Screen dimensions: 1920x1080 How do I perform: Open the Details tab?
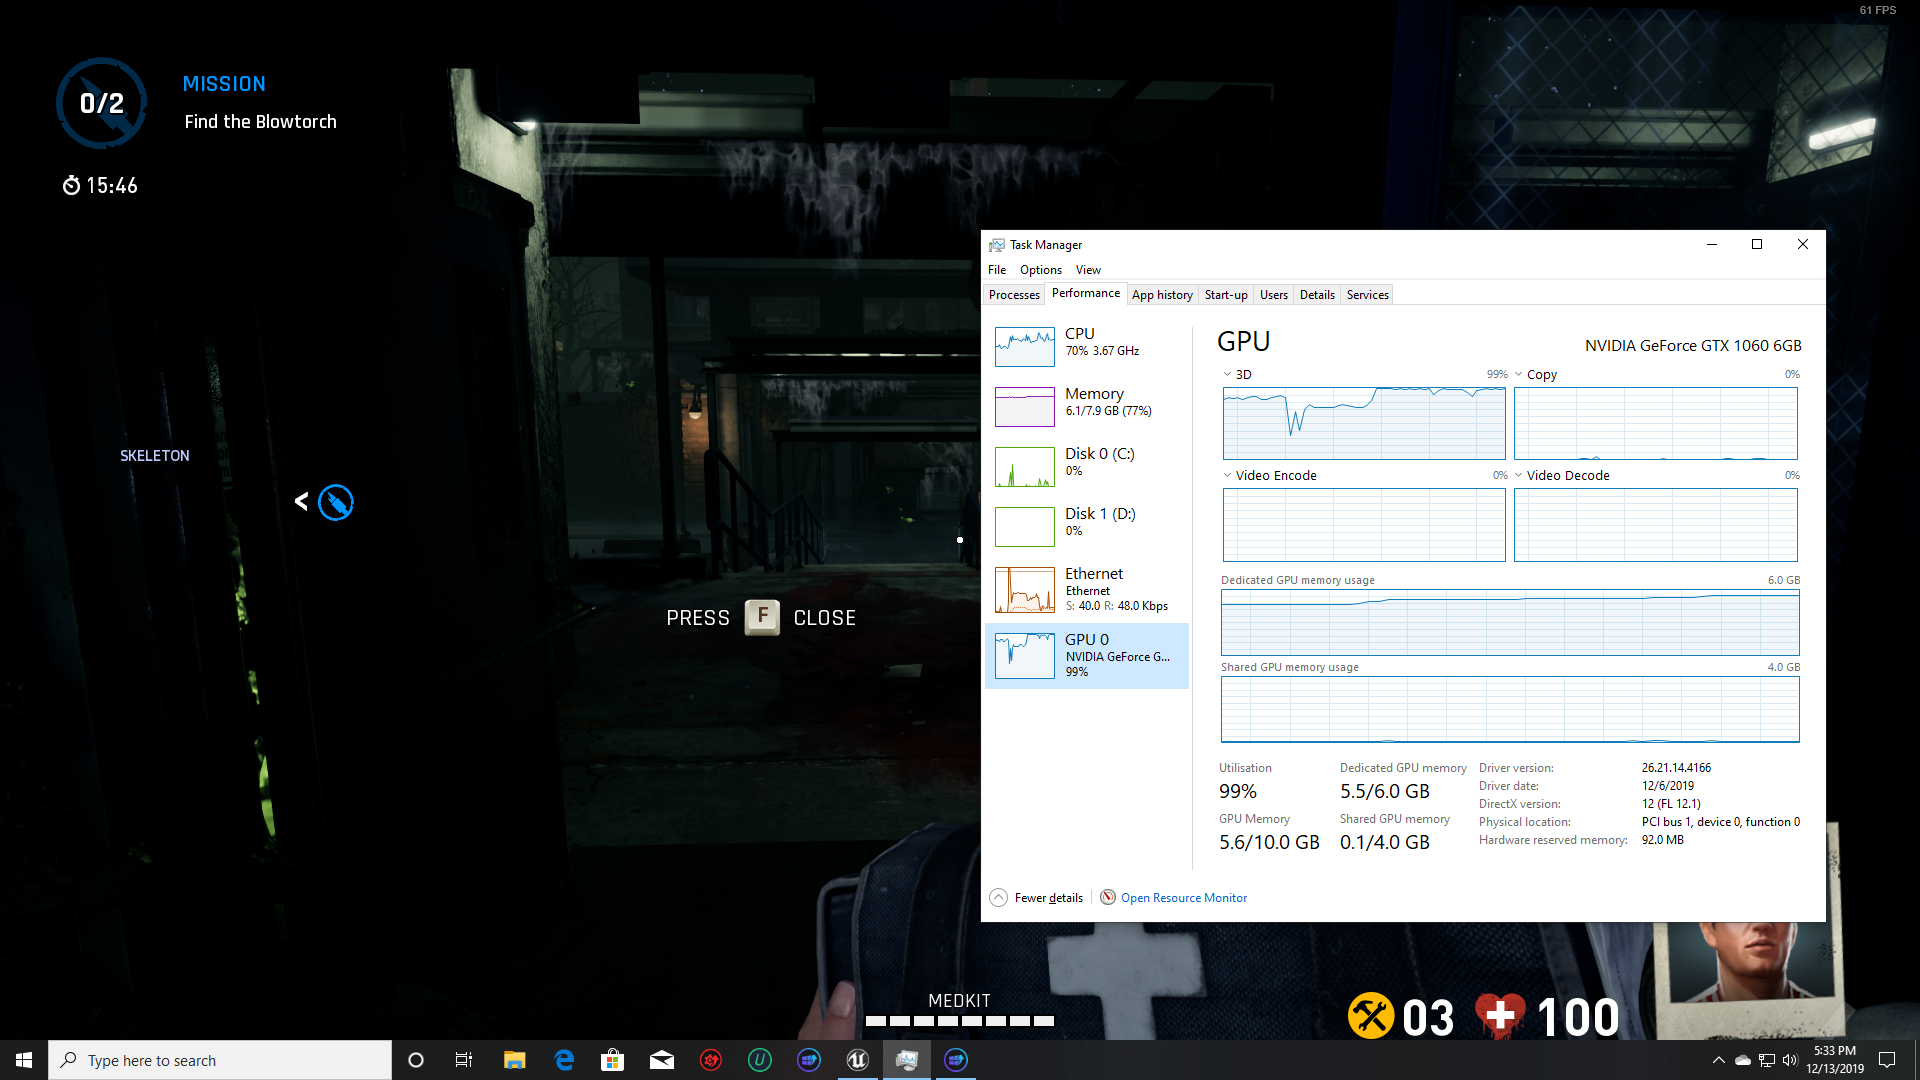point(1317,295)
